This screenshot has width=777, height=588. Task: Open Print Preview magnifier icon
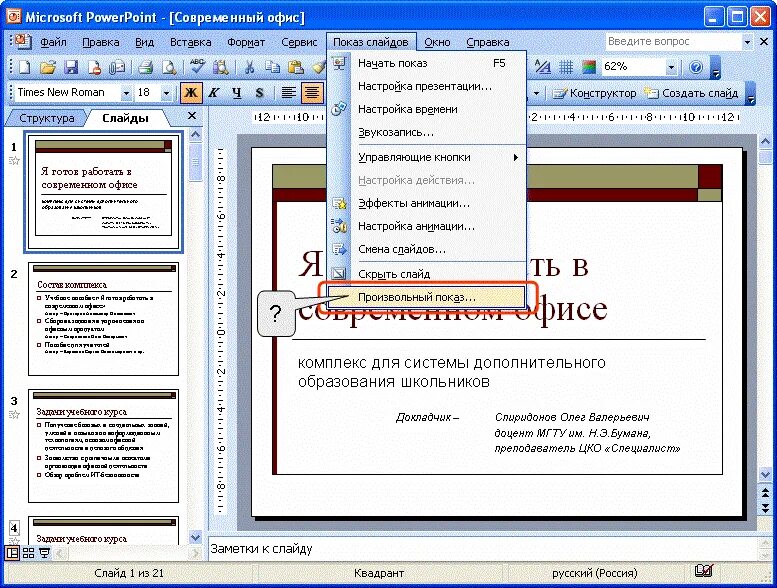(x=169, y=67)
